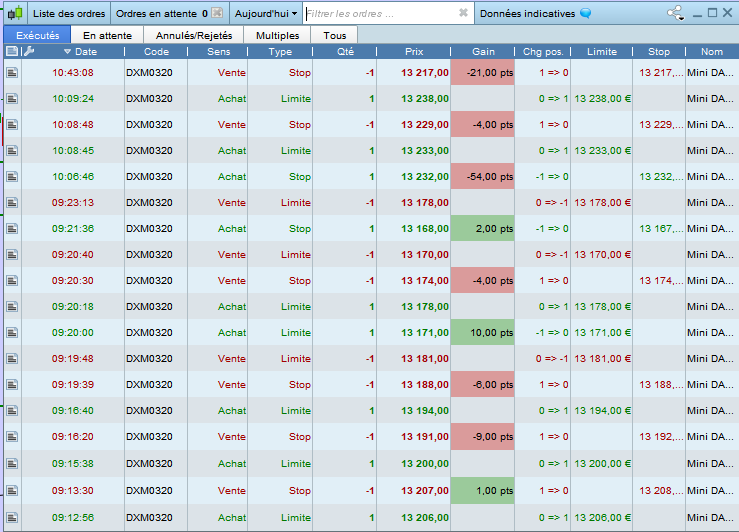Open order details icon for 09:20:30 row
739x532 pixels.
[12, 280]
